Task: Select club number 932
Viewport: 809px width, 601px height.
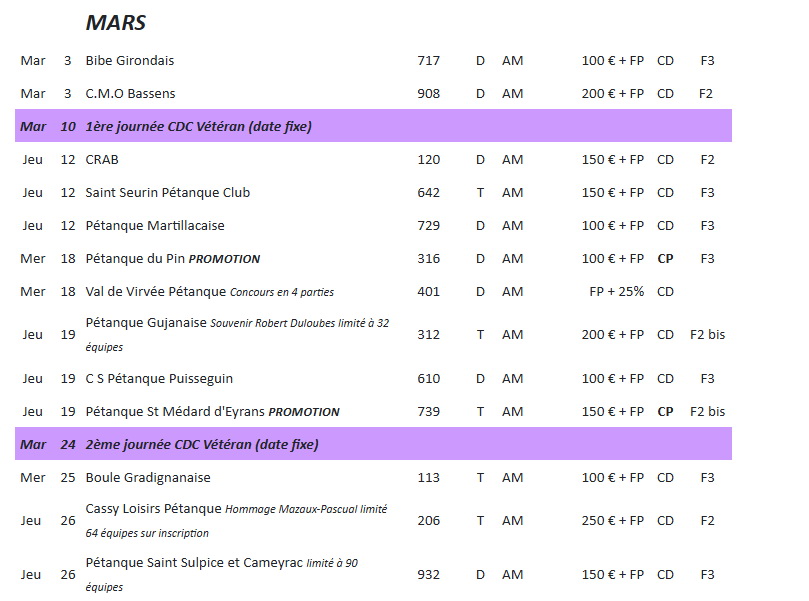Action: pyautogui.click(x=428, y=575)
